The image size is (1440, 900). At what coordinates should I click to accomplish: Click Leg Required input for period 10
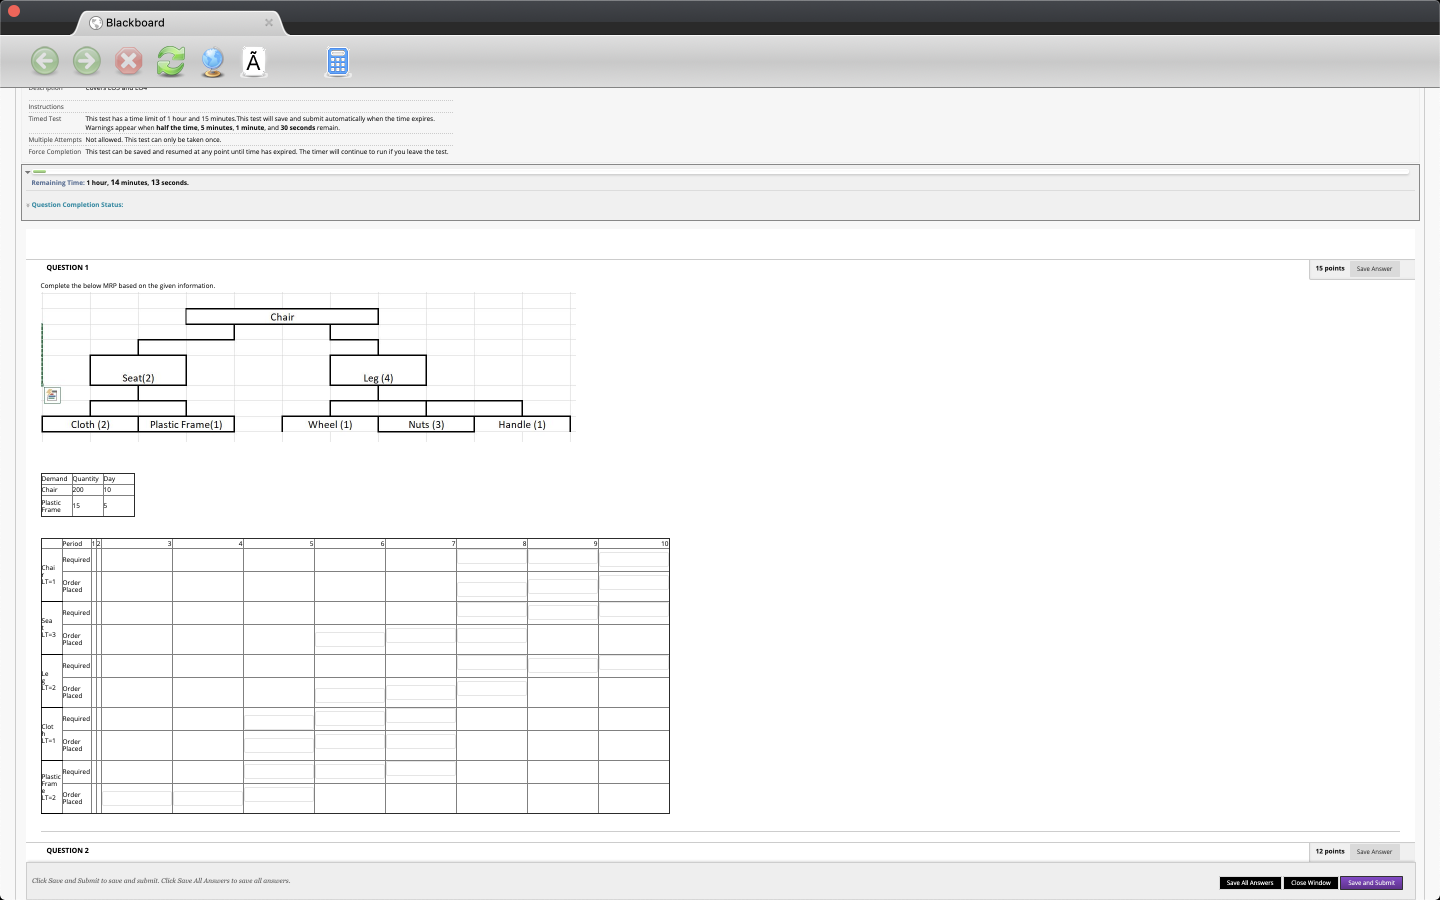634,662
